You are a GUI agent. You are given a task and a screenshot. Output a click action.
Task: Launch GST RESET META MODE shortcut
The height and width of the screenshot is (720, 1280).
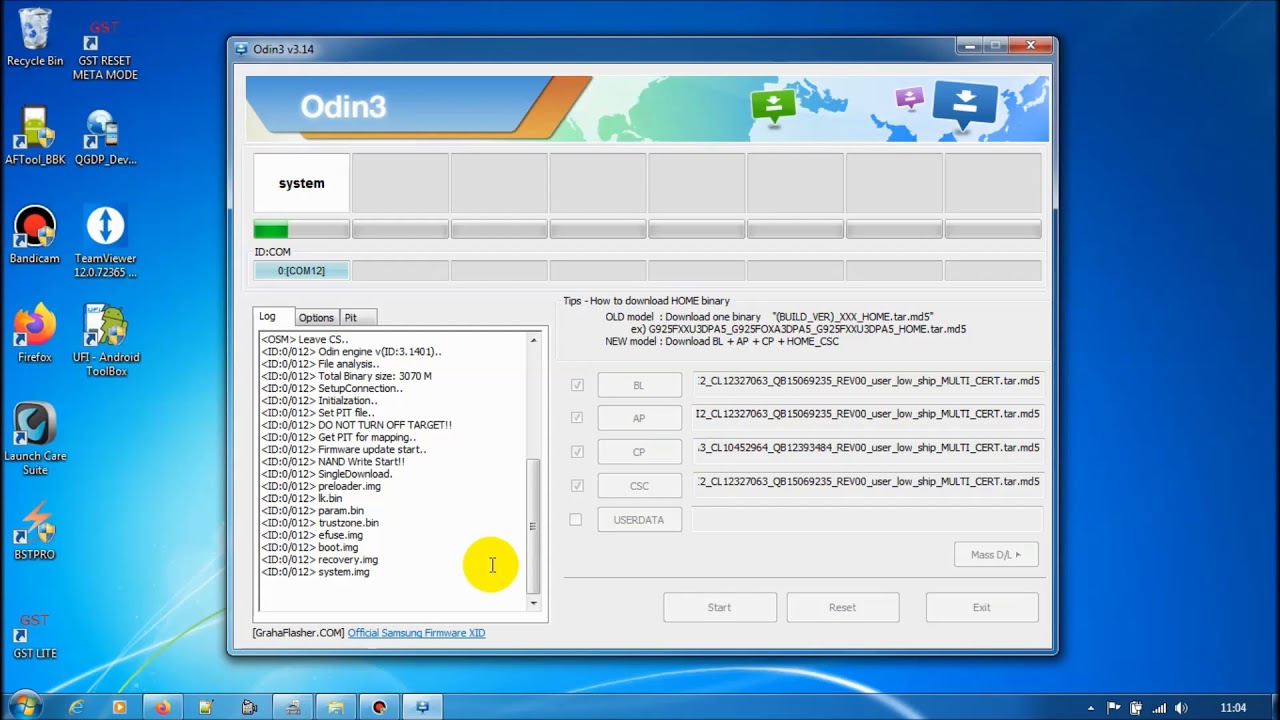105,52
